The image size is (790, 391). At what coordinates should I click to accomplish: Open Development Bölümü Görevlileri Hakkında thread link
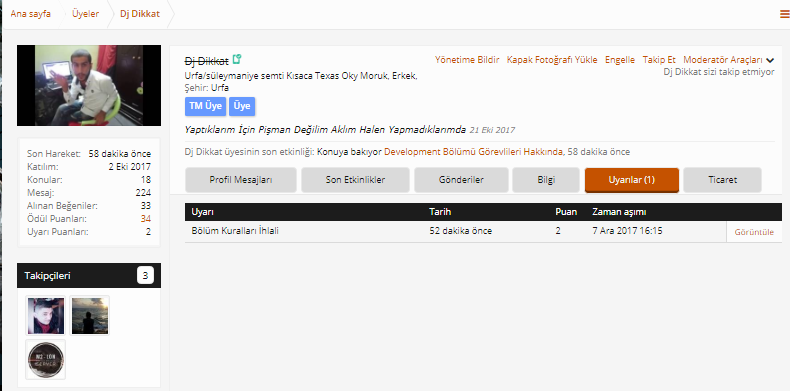click(474, 152)
